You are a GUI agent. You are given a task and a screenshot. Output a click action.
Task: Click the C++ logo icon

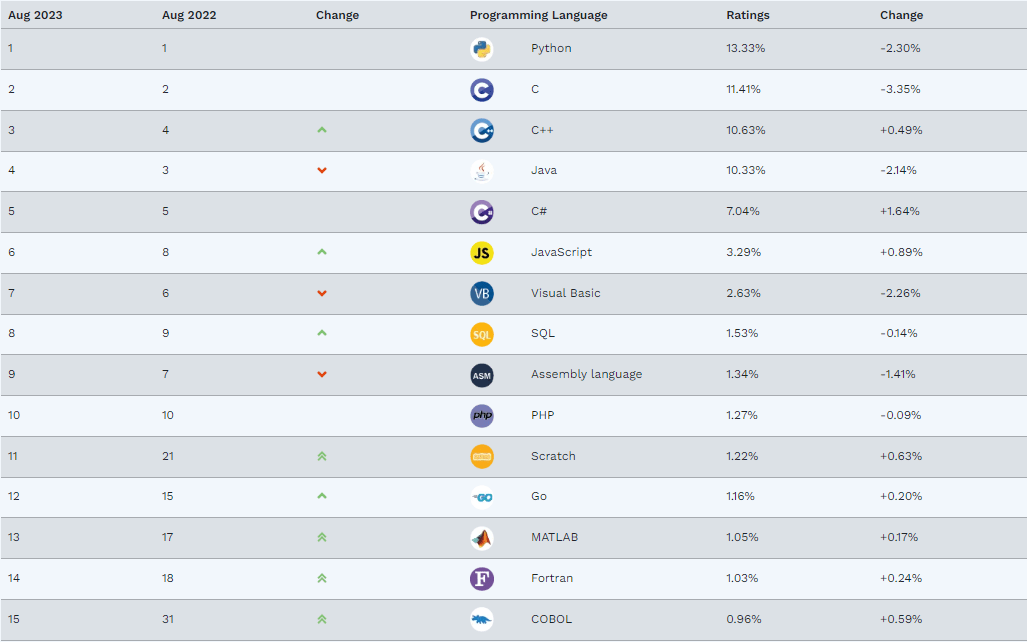(x=482, y=130)
